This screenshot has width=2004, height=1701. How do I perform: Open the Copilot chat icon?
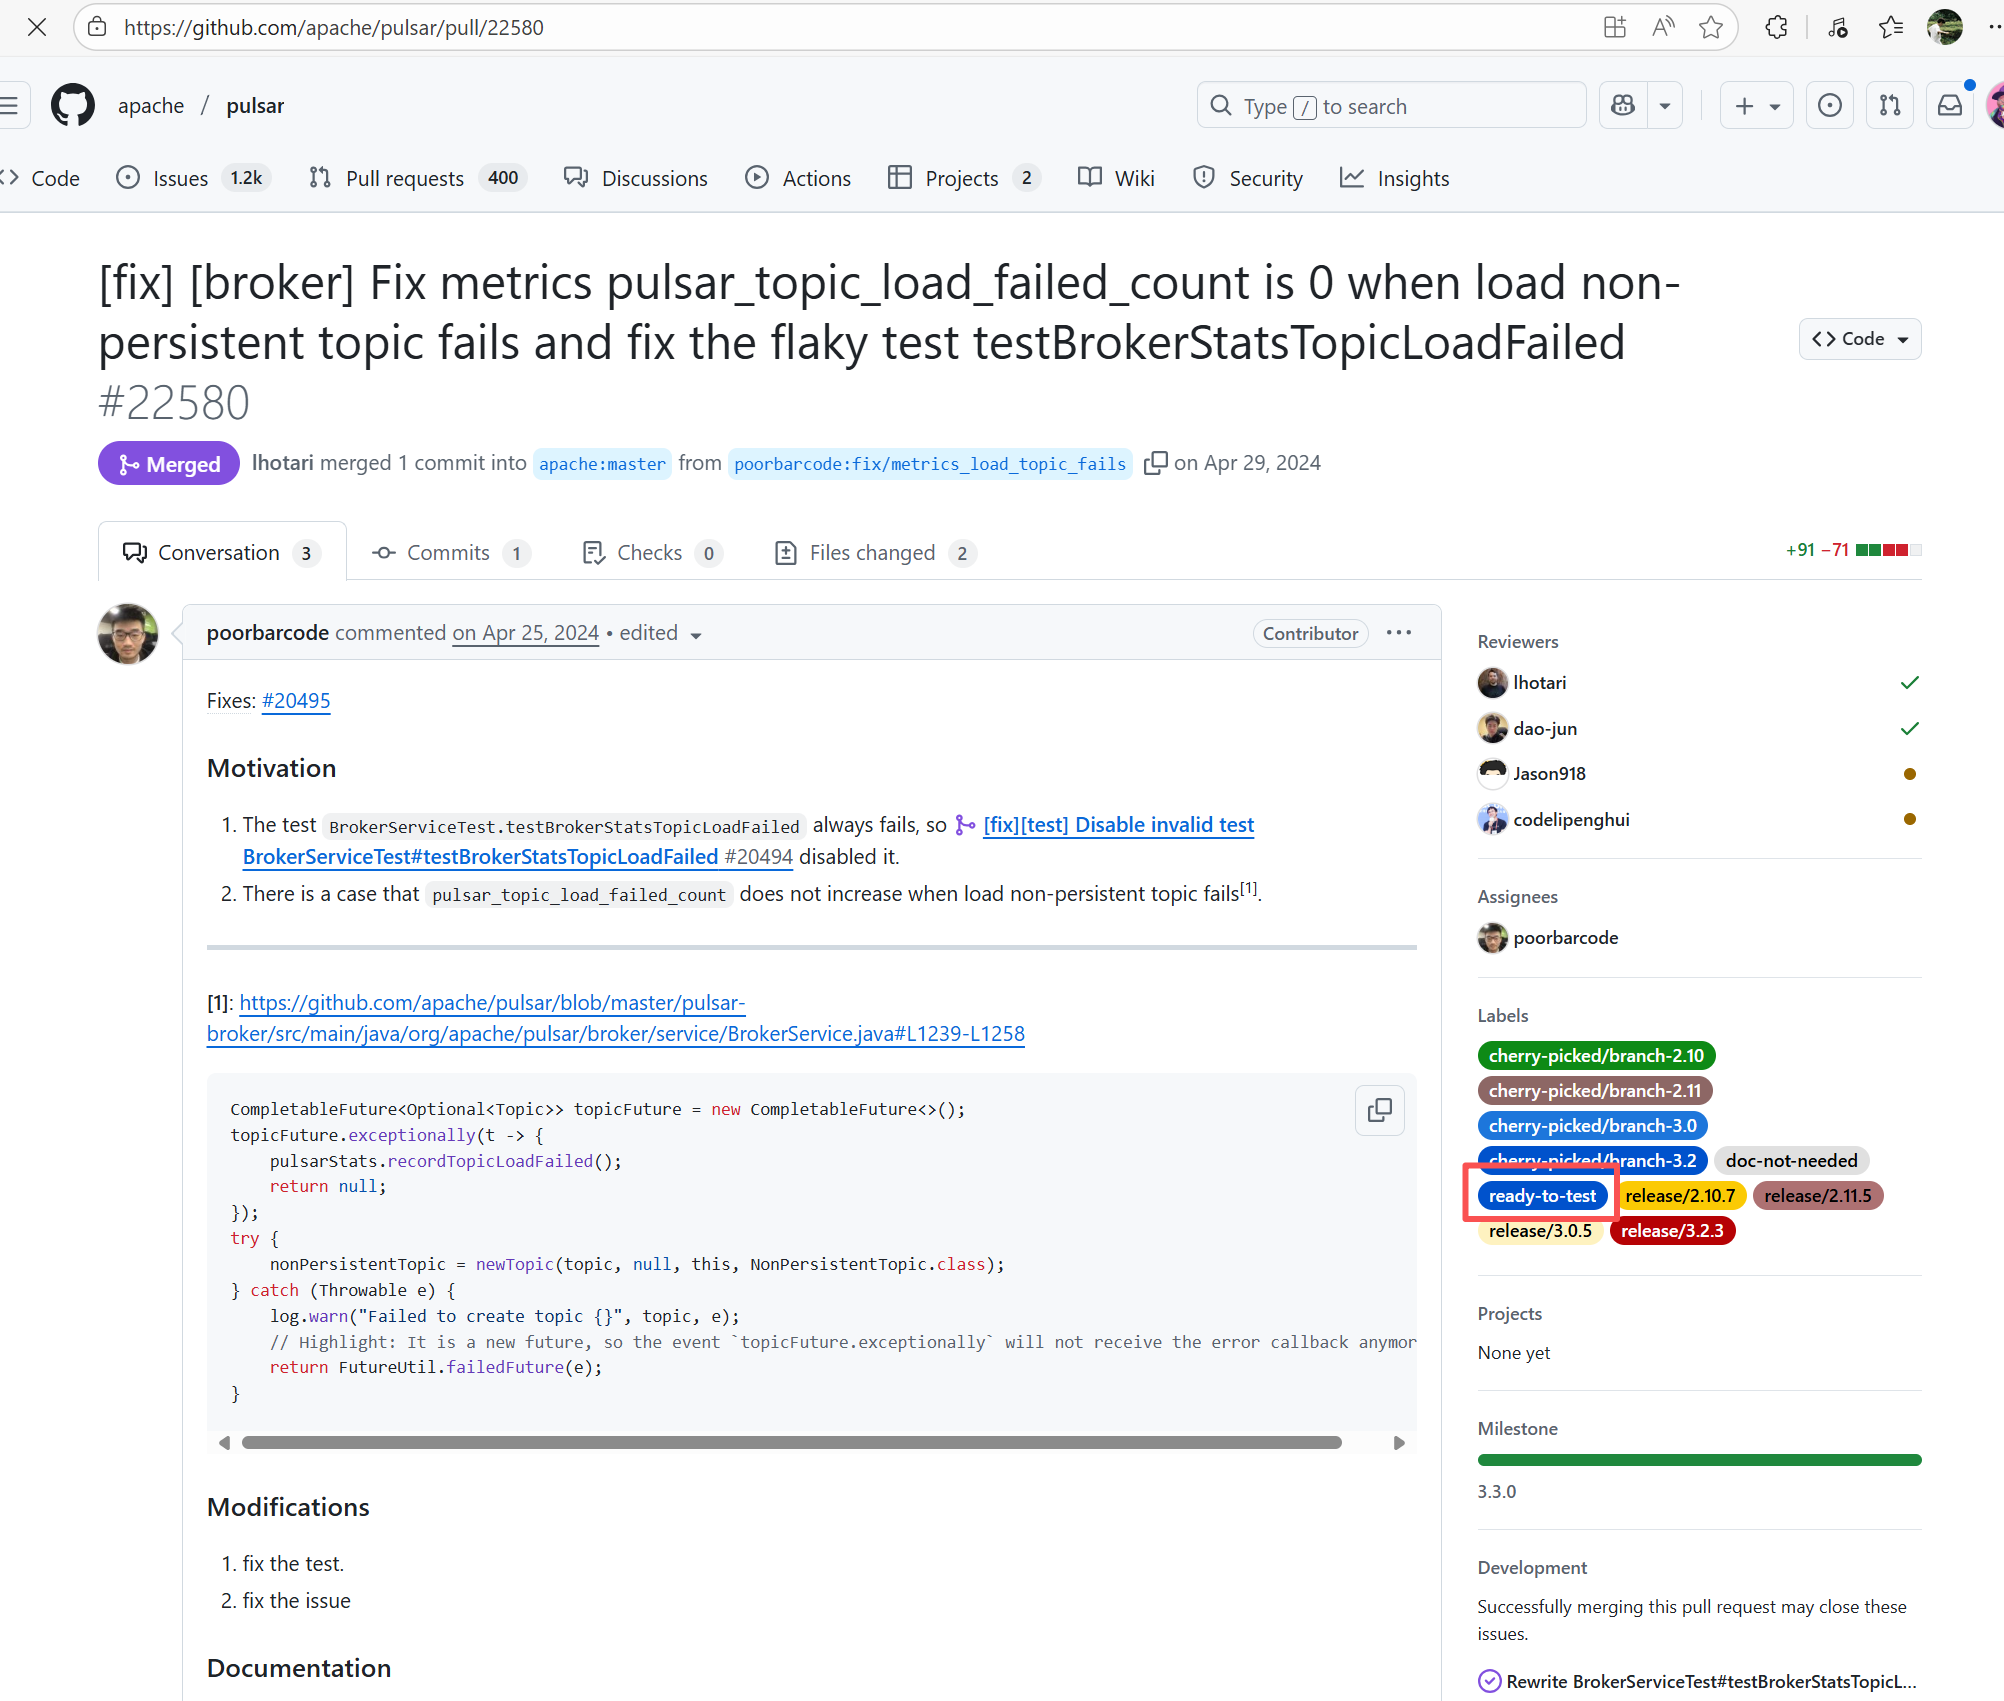1623,105
